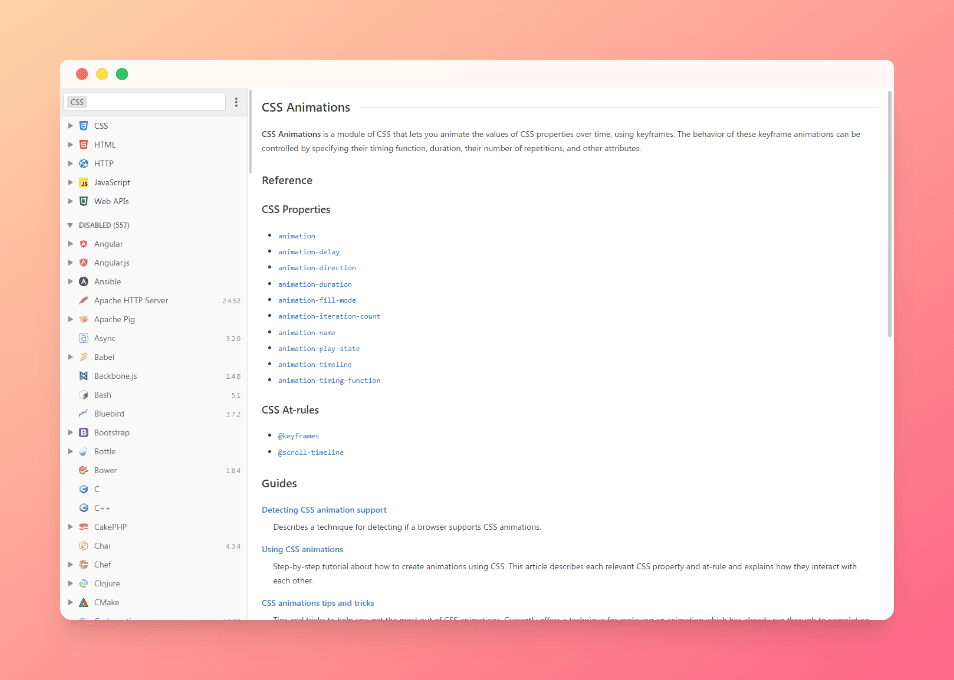The width and height of the screenshot is (954, 680).
Task: Expand the CakePHP versions list
Action: coord(70,527)
